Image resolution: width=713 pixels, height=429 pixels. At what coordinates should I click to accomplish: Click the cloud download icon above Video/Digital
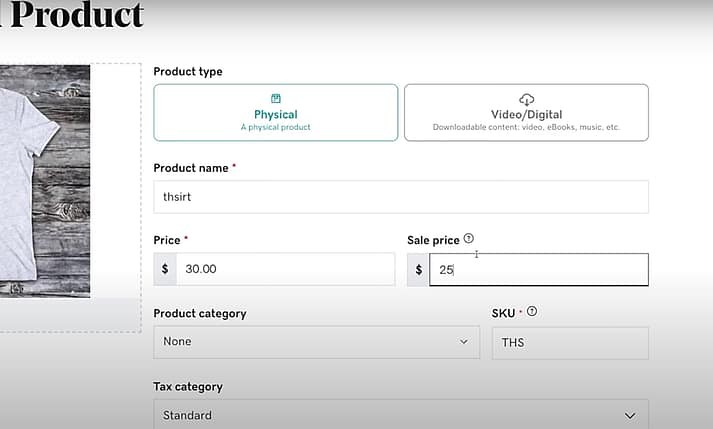(x=526, y=99)
